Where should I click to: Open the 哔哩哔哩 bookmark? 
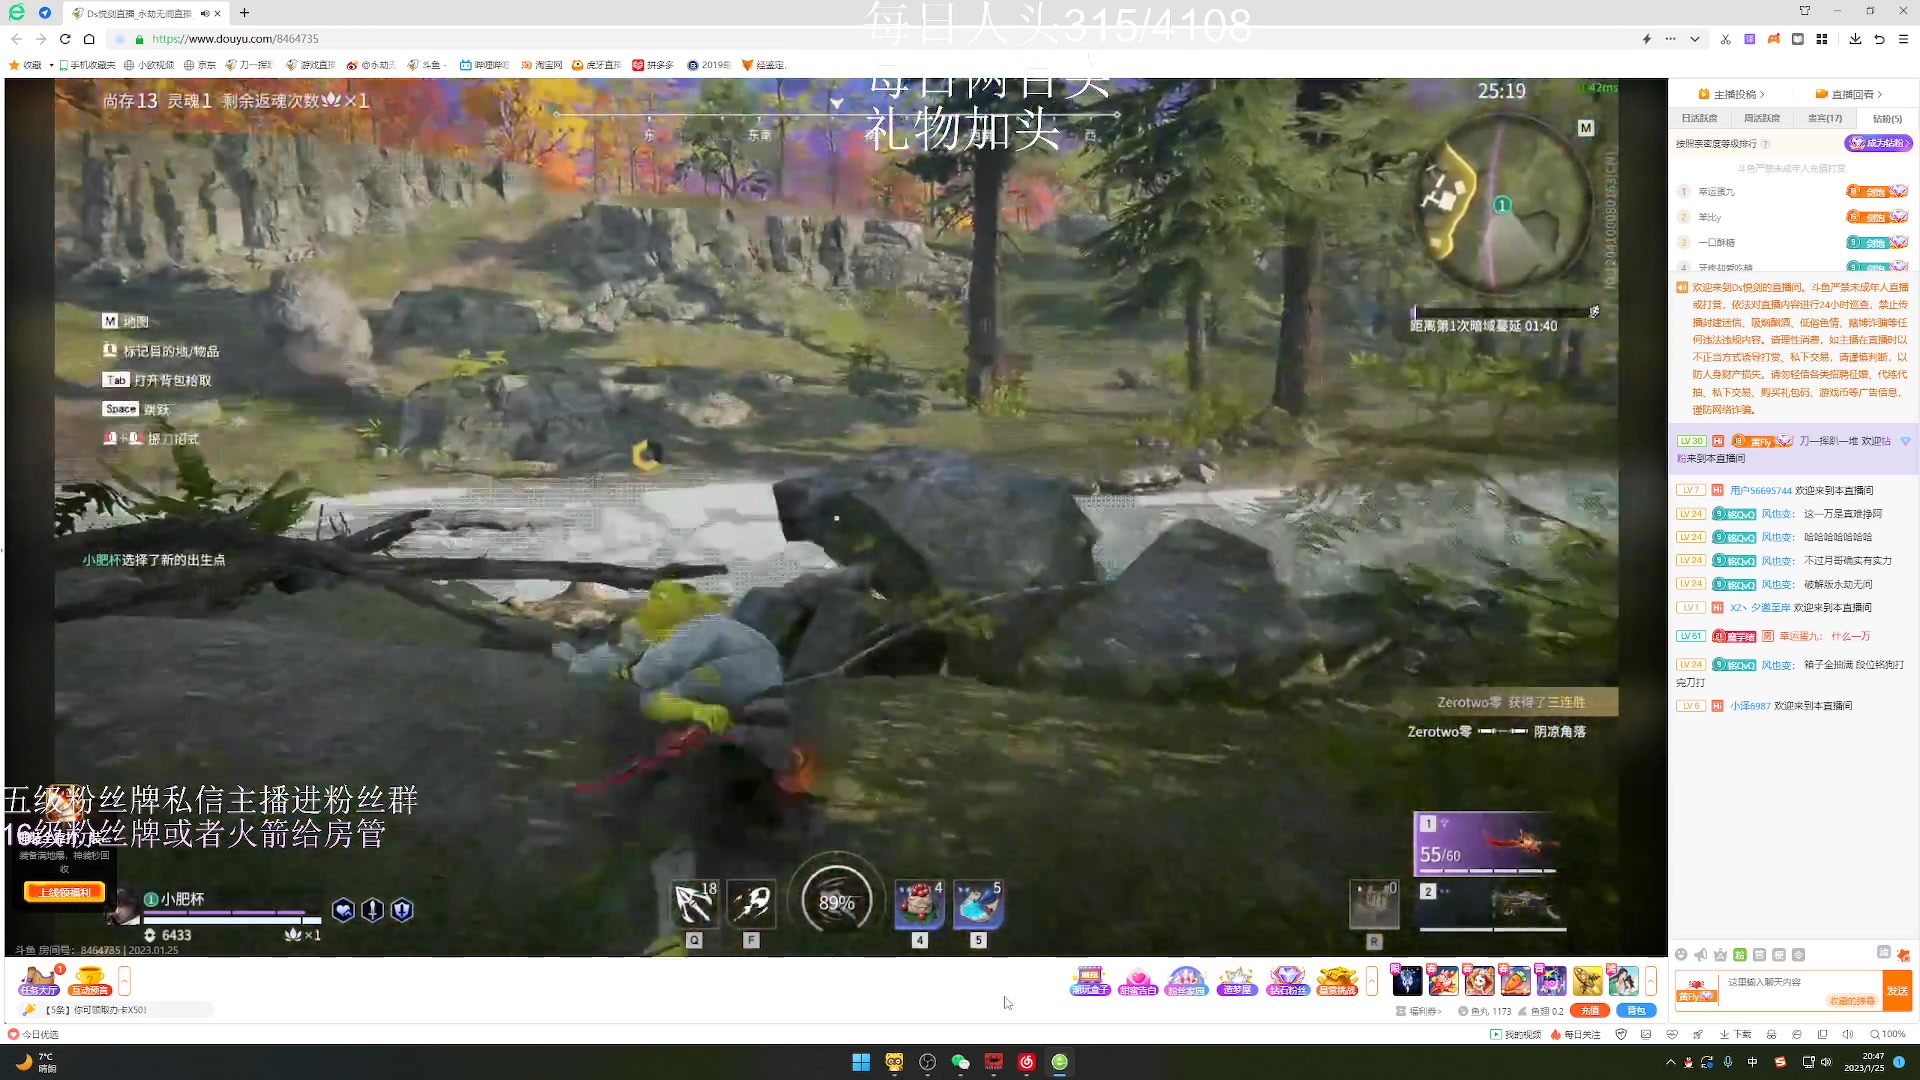pyautogui.click(x=484, y=65)
